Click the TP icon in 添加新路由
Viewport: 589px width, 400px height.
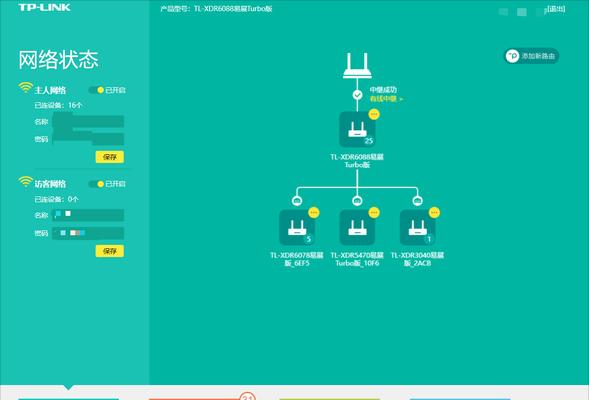(512, 56)
